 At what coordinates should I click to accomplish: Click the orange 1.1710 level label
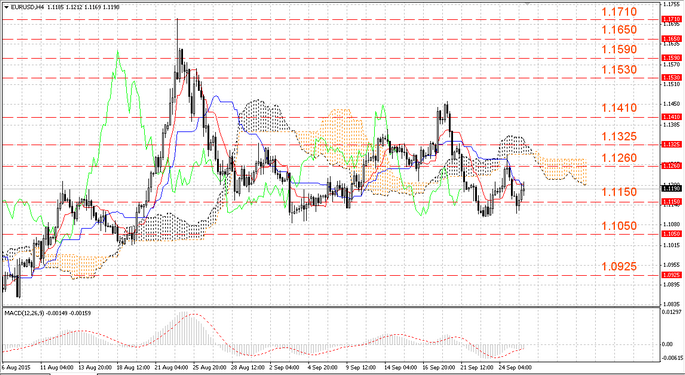pos(619,12)
